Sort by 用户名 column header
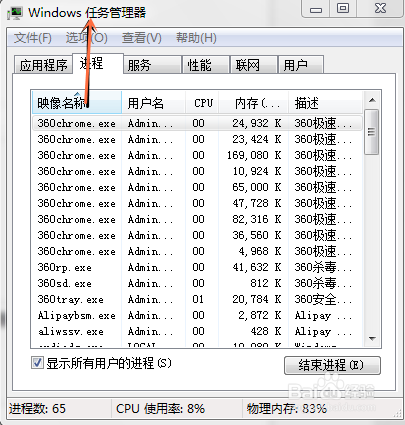Viewport: 405px width, 425px height. 153,103
